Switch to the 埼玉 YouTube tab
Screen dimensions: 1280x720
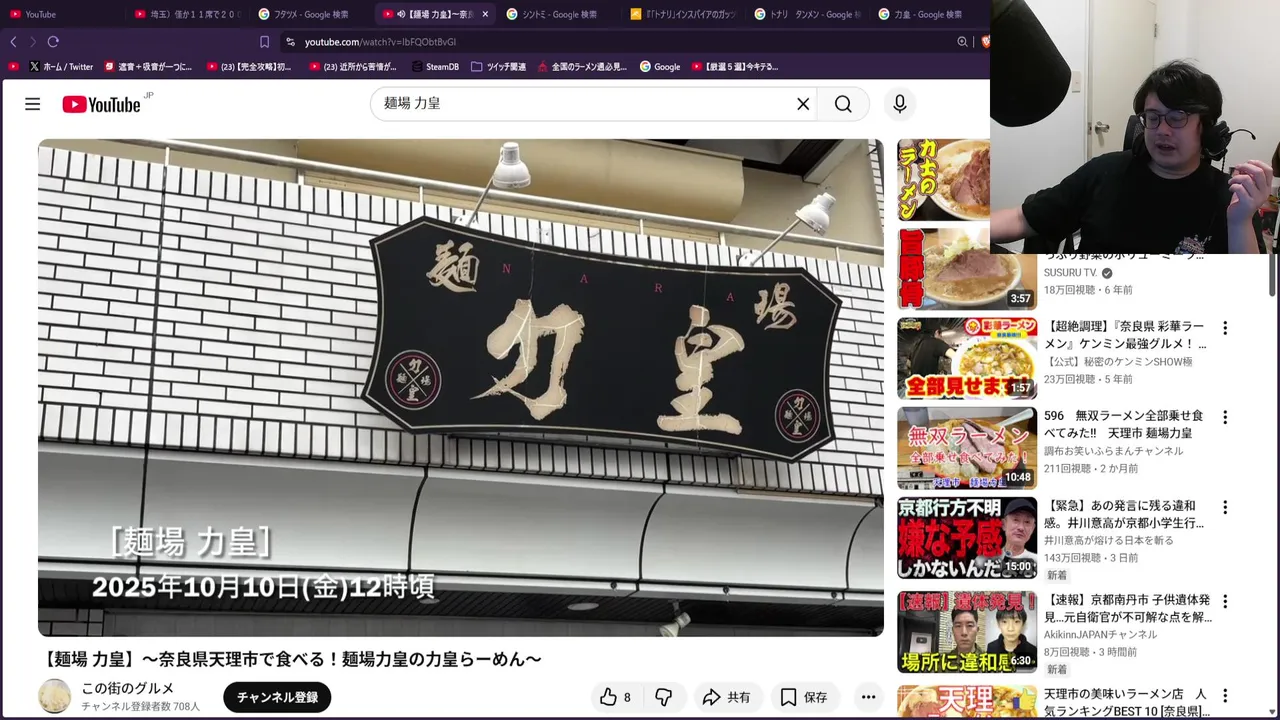186,14
